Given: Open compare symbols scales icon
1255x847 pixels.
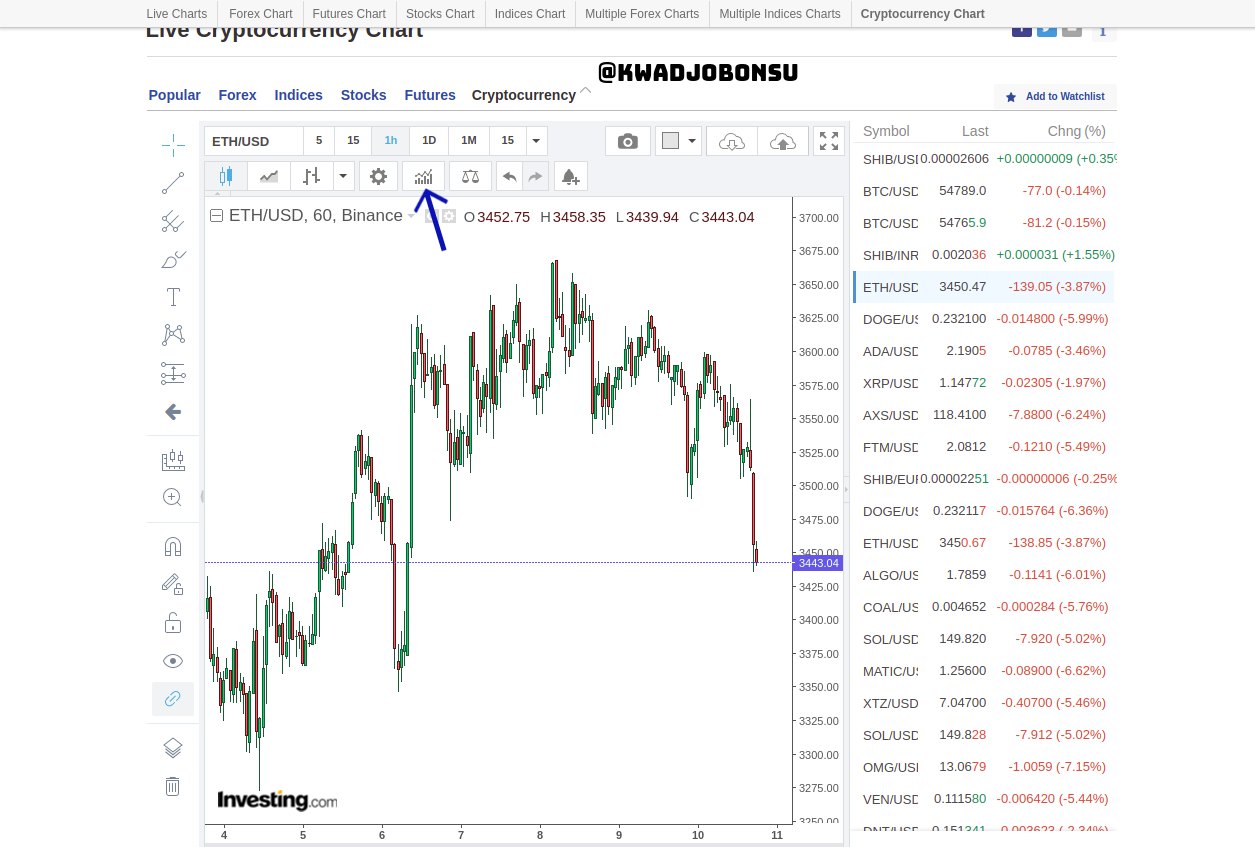Looking at the screenshot, I should [x=470, y=177].
